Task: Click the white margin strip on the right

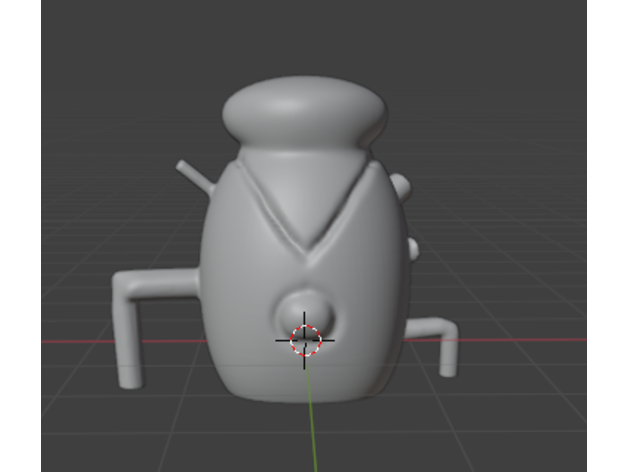Action: coord(606,236)
